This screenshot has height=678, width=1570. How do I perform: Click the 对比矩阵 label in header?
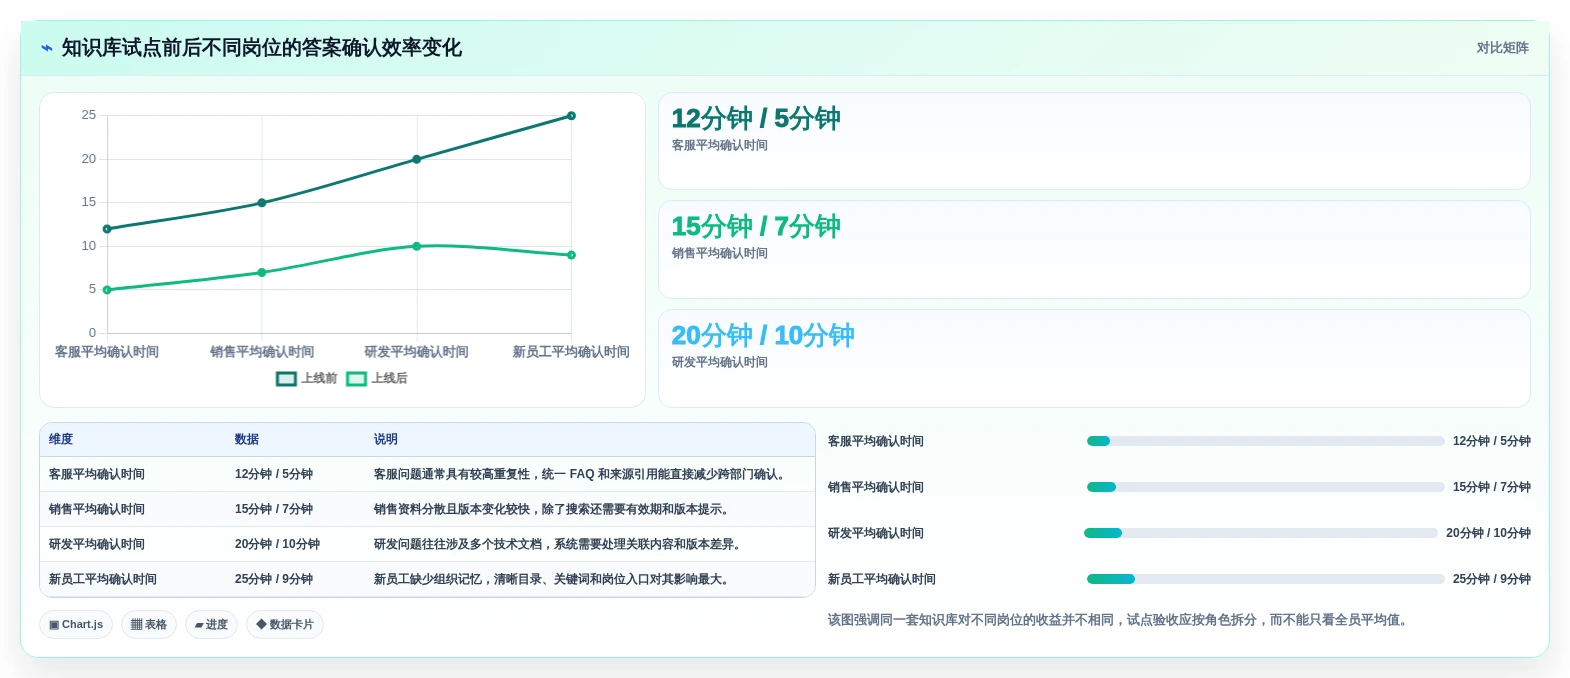pyautogui.click(x=1503, y=48)
